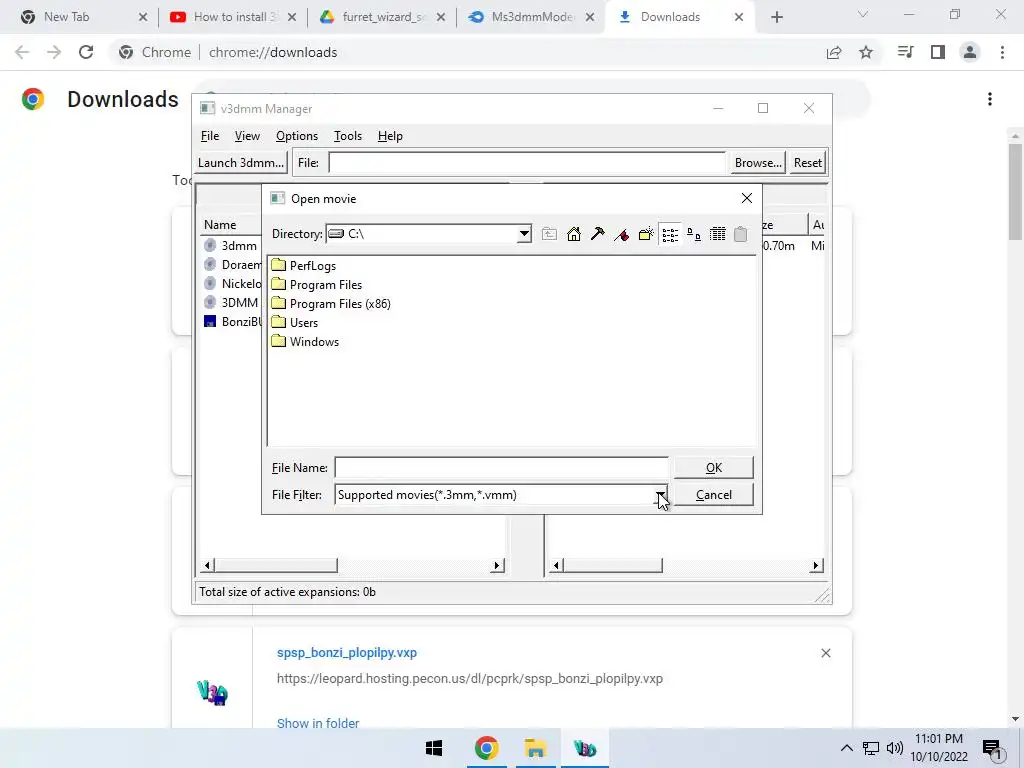Image resolution: width=1024 pixels, height=768 pixels.
Task: Click Cancel in the Open movie dialog
Action: coord(713,495)
